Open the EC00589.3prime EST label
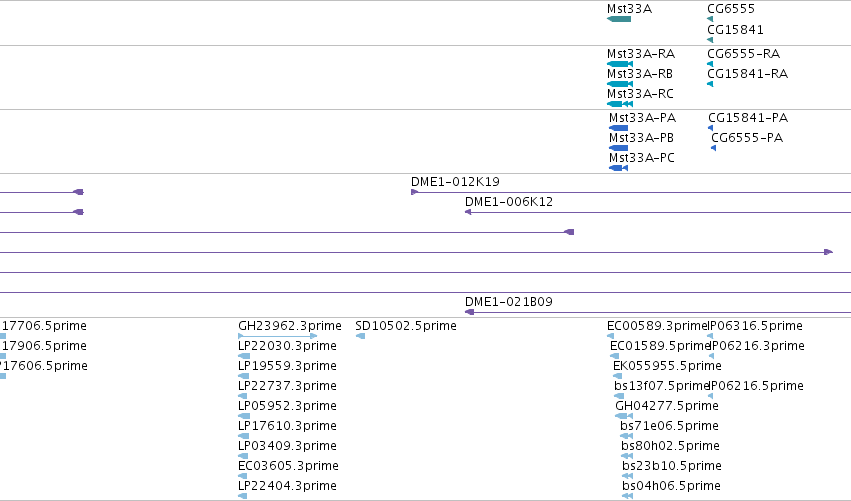This screenshot has height=501, width=851. (657, 326)
